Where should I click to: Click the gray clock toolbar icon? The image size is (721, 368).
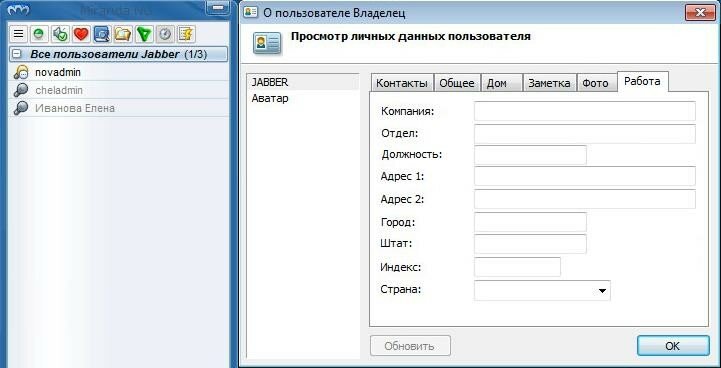tap(165, 34)
